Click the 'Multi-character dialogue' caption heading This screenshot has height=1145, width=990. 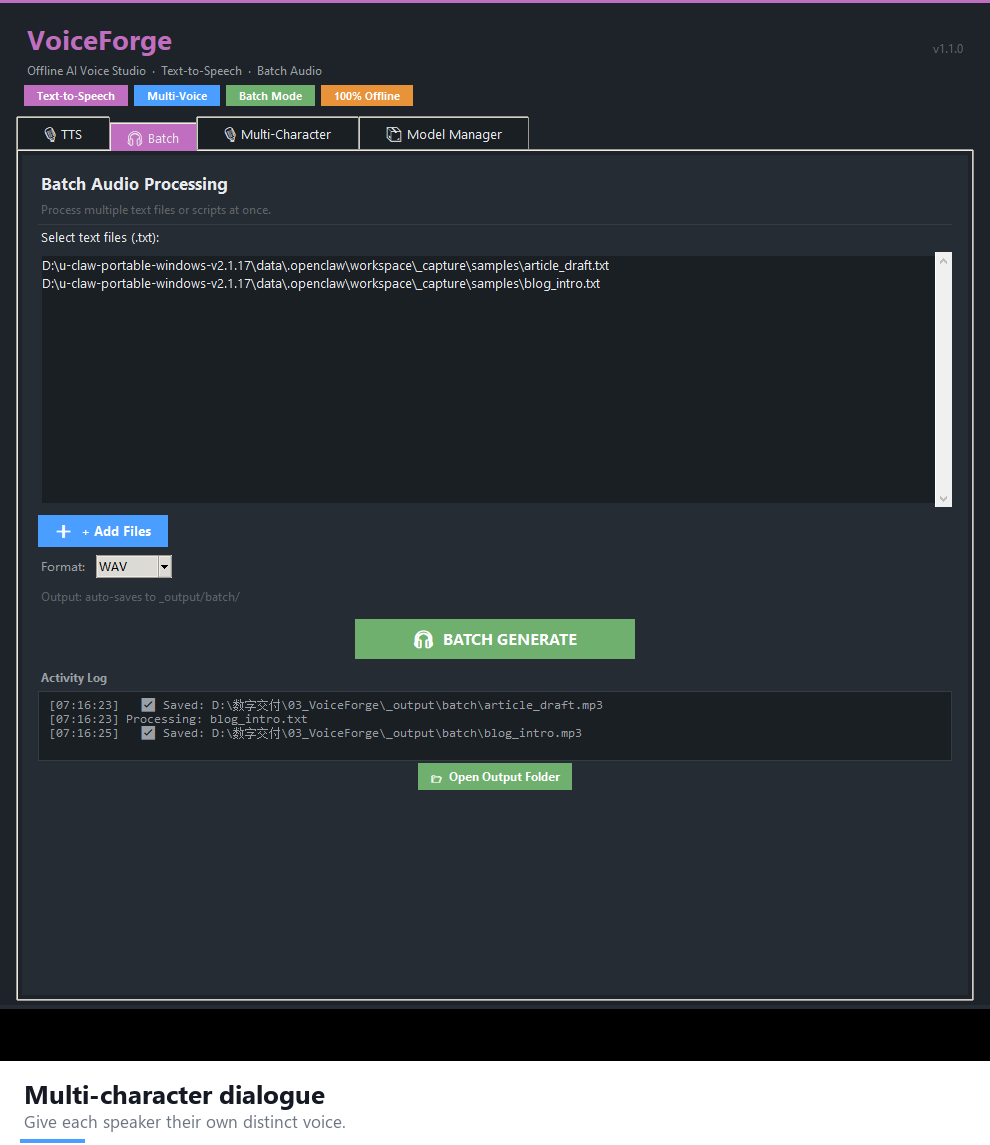(x=174, y=1095)
